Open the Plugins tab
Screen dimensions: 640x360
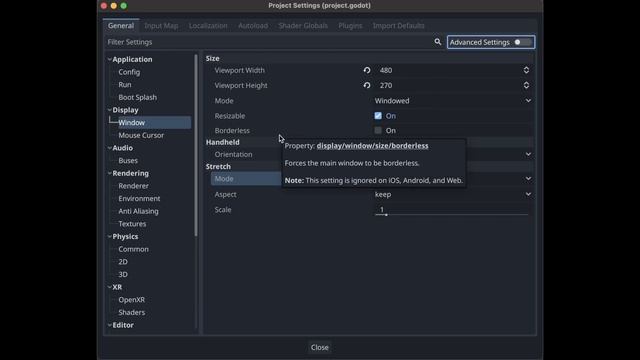(x=350, y=26)
